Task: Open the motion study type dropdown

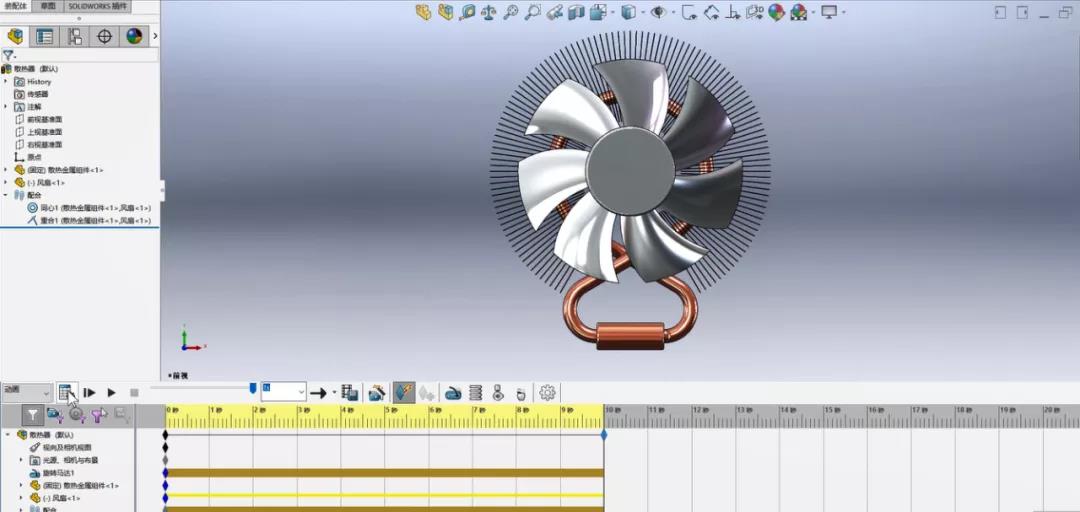Action: point(27,393)
